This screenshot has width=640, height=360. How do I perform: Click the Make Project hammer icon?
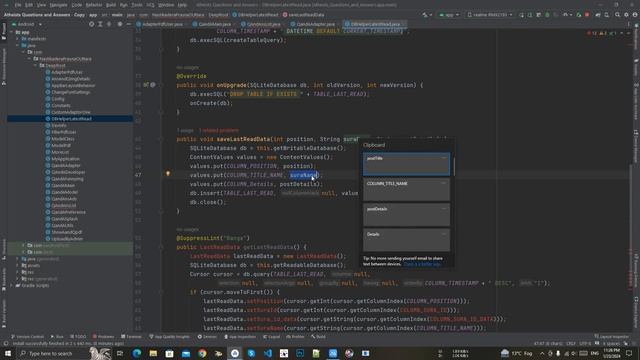click(x=426, y=15)
